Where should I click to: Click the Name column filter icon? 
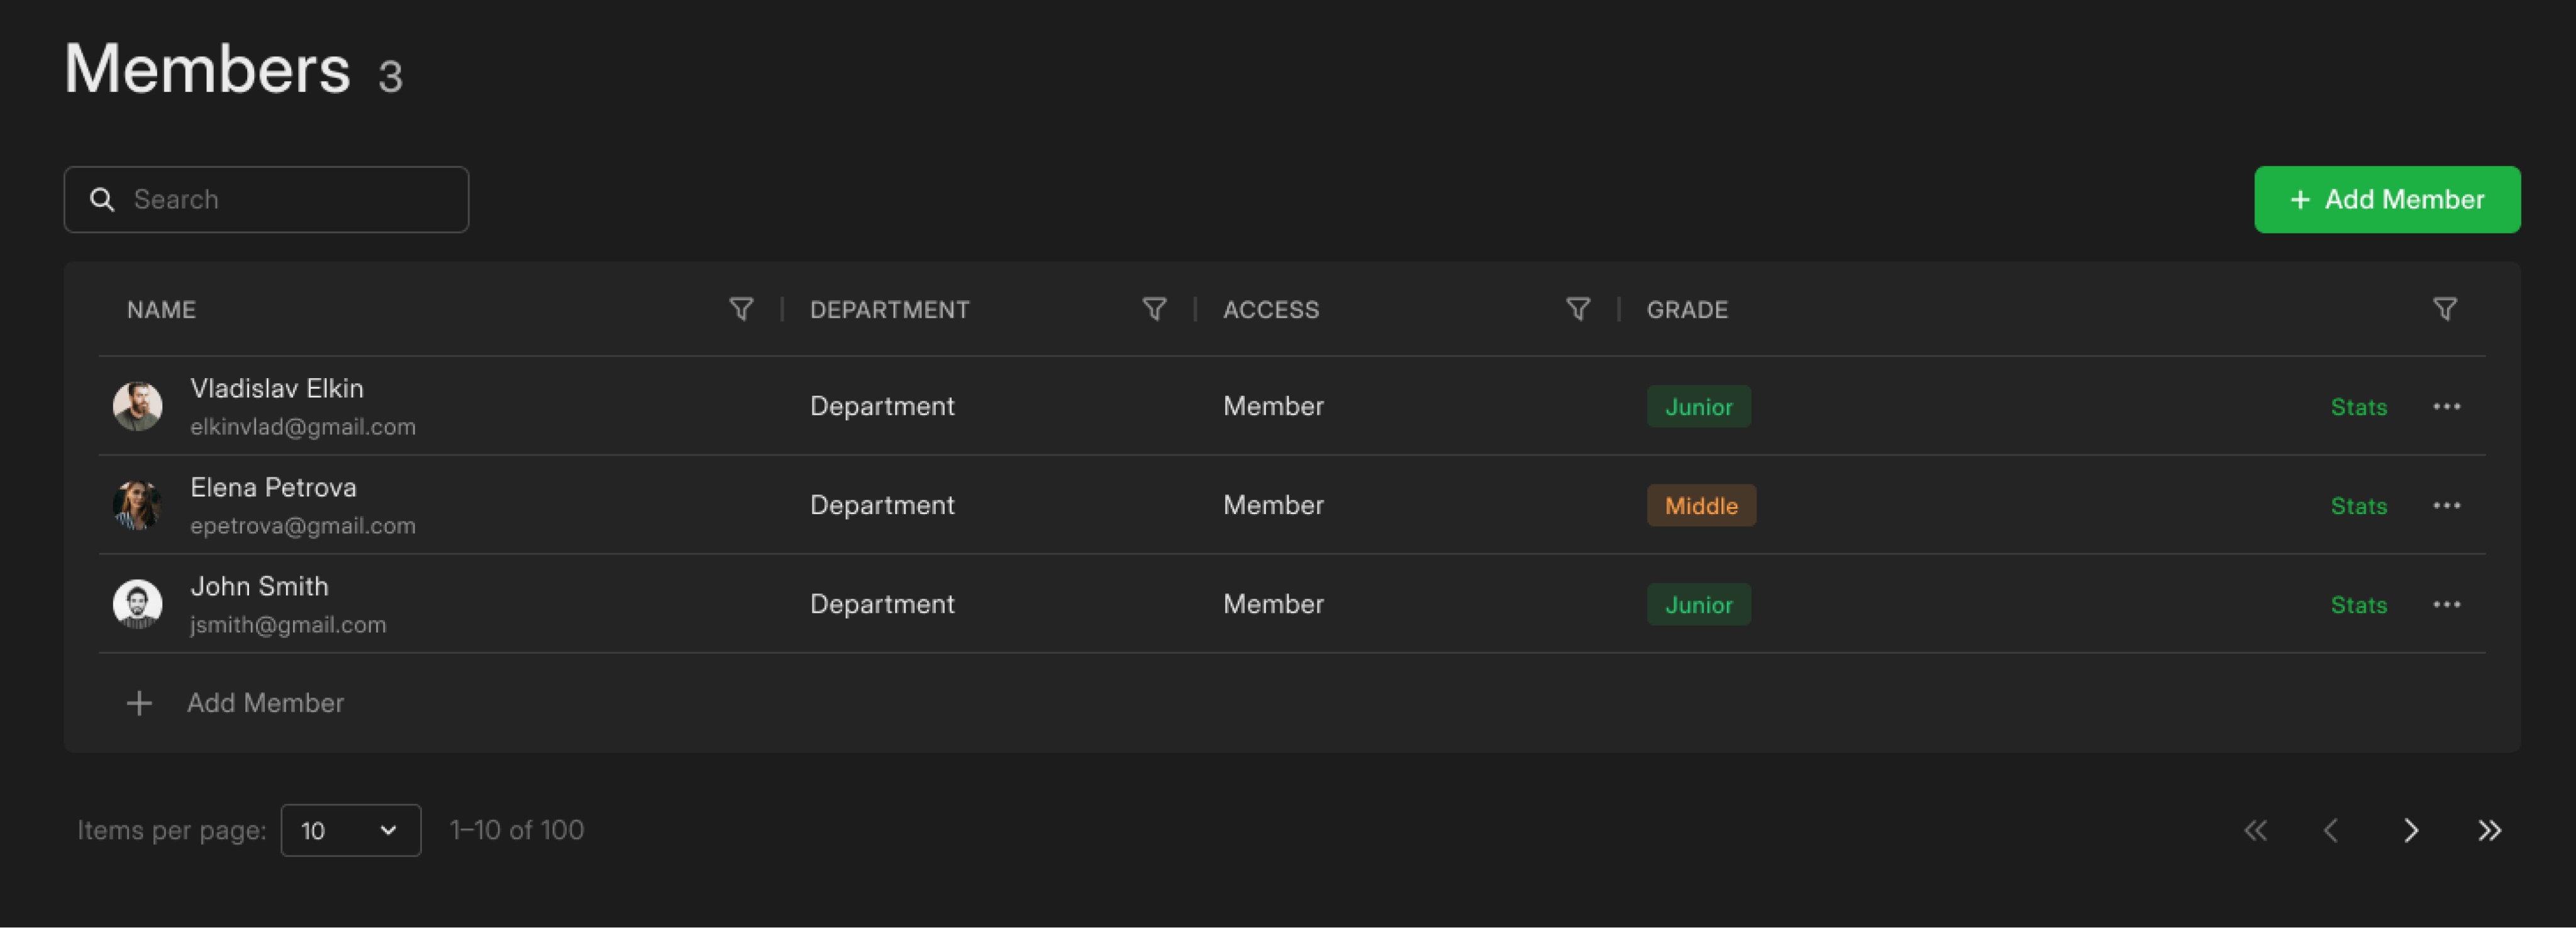pos(741,309)
